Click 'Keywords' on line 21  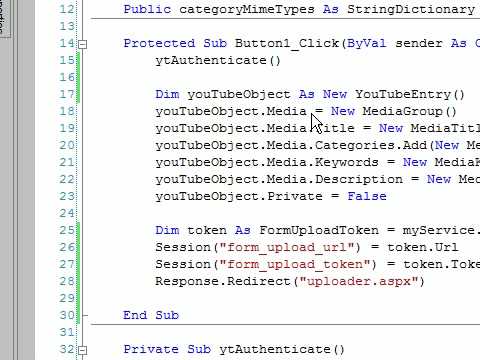(347, 162)
